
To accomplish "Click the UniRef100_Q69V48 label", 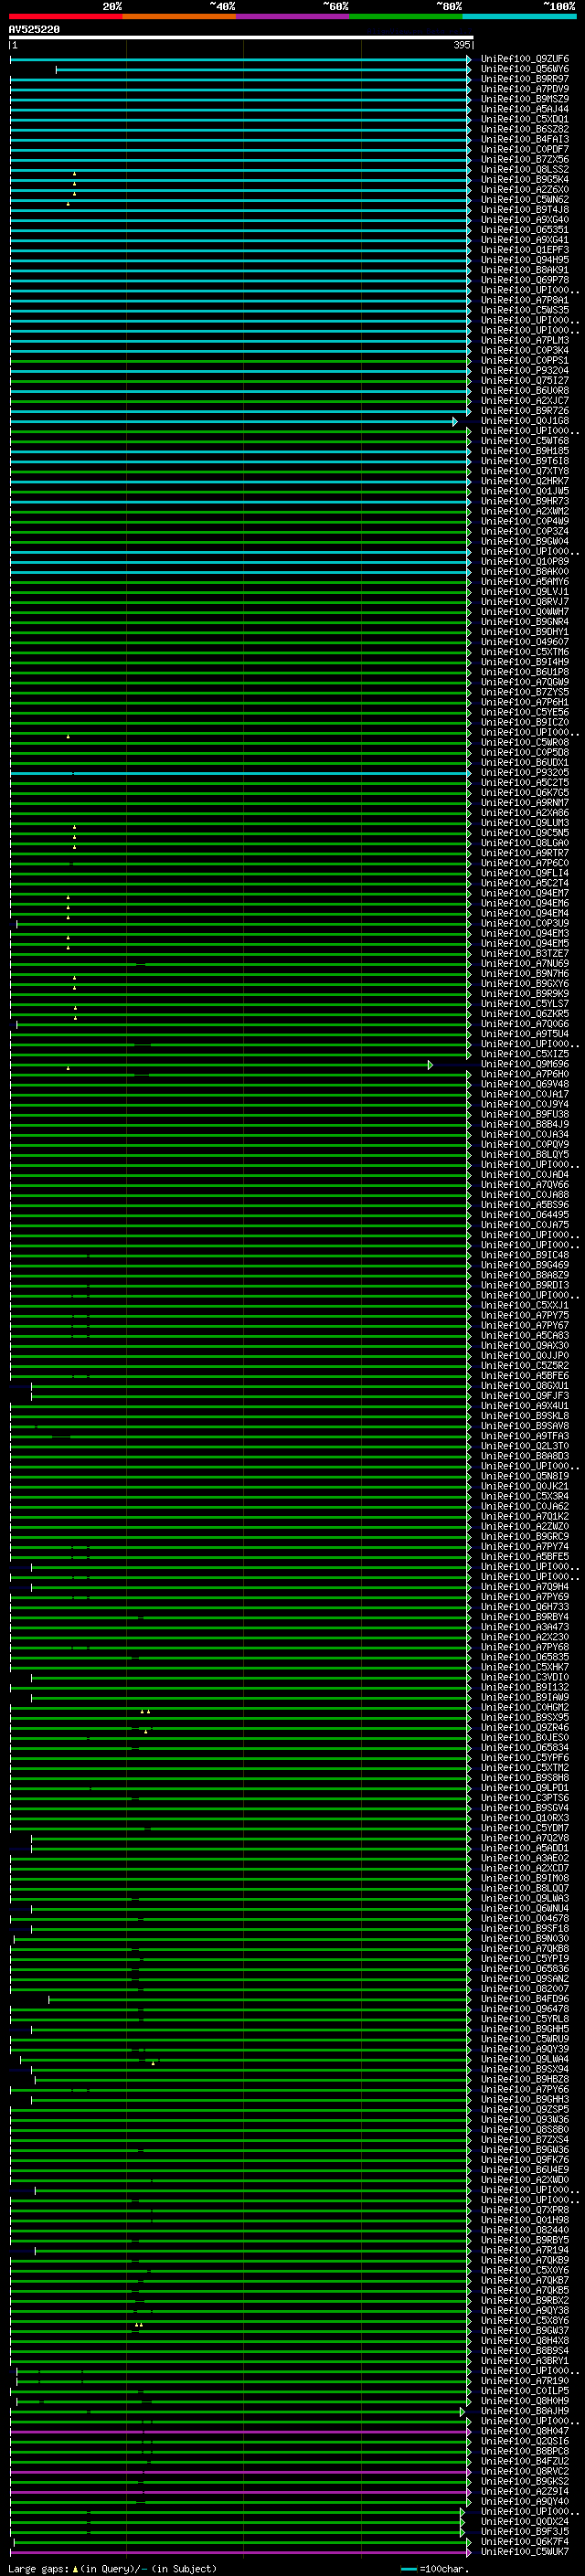I will (x=524, y=1084).
